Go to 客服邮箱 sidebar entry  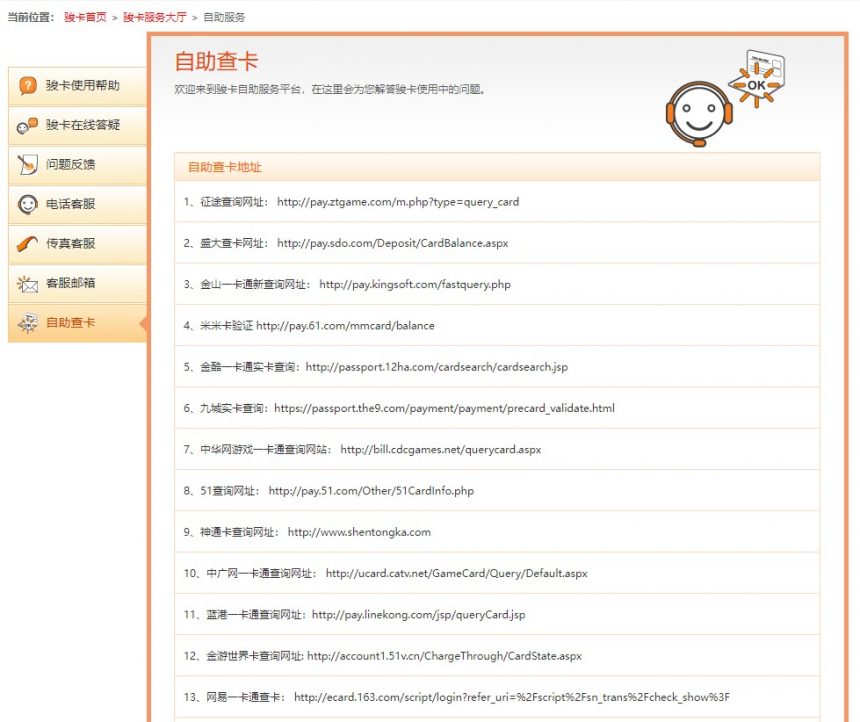78,284
